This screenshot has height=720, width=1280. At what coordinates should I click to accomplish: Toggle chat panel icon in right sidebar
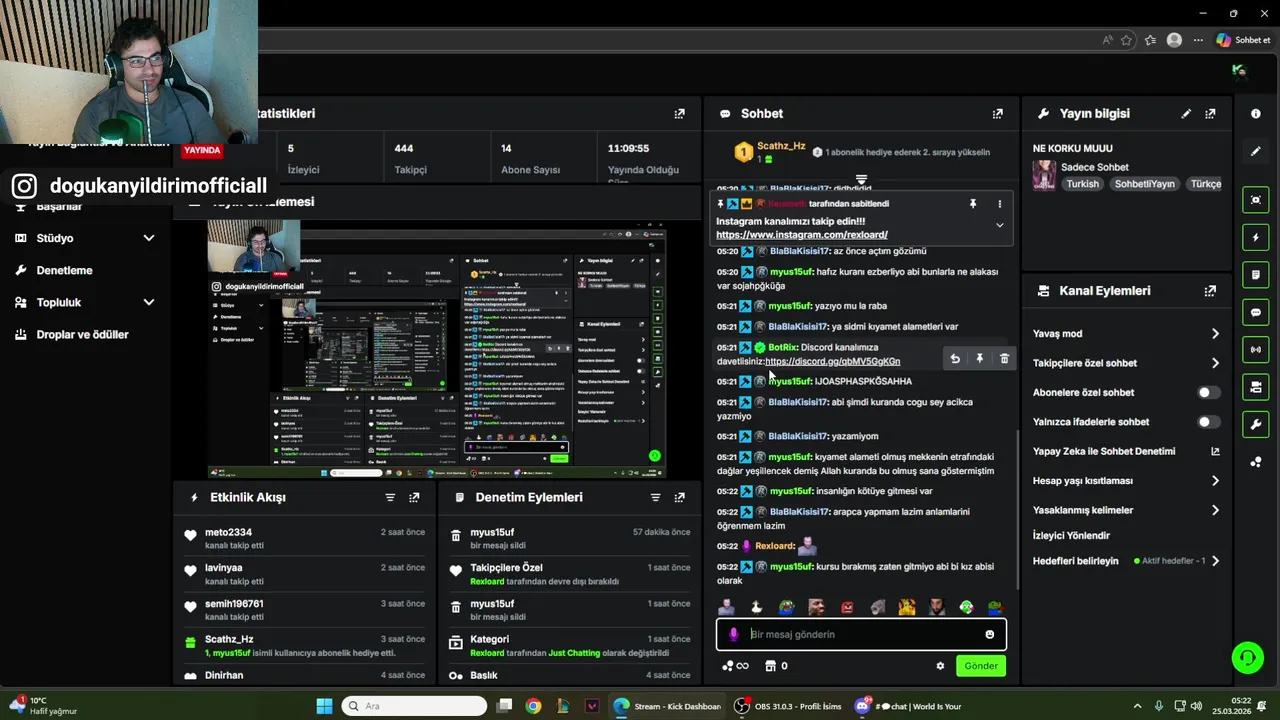(x=1256, y=312)
